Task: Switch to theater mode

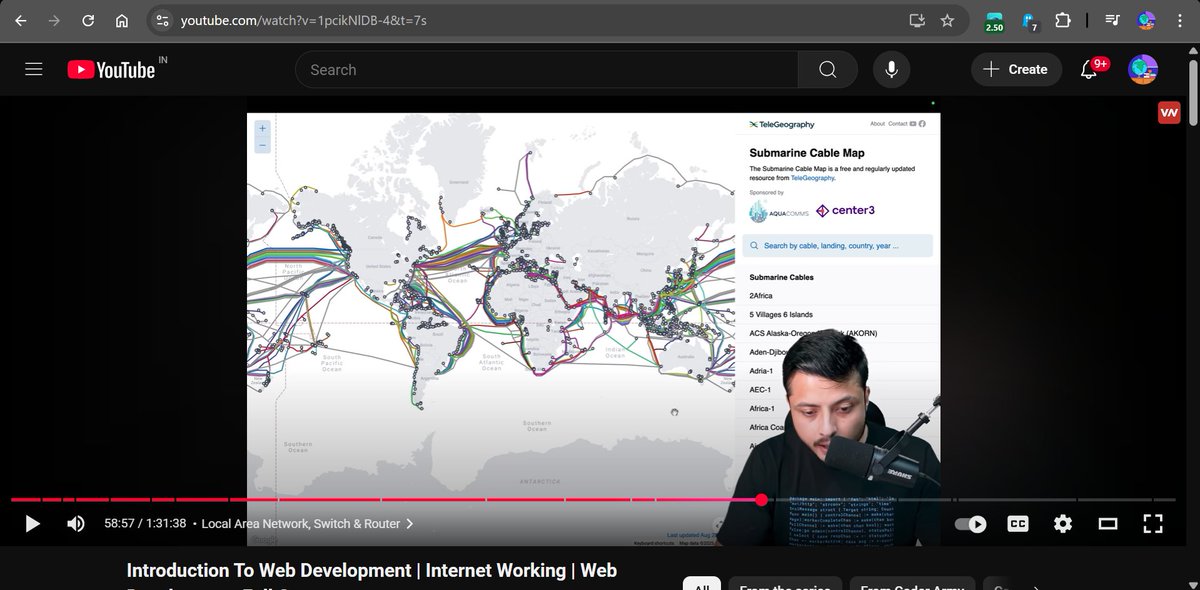Action: pos(1108,523)
